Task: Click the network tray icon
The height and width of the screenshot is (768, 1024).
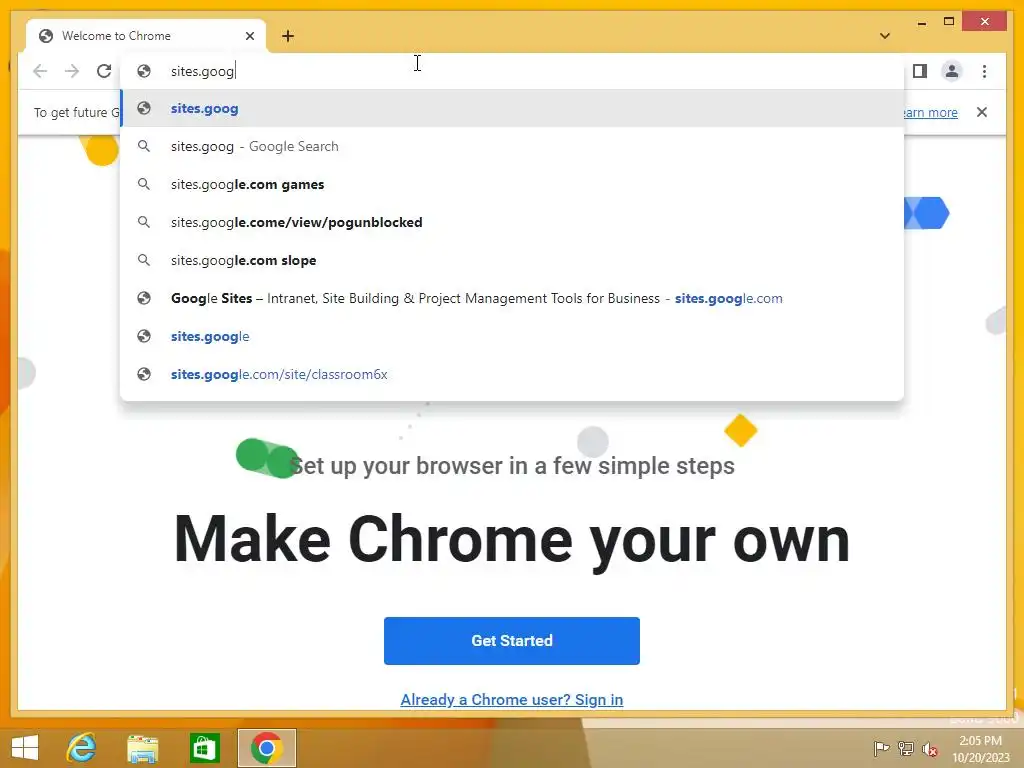Action: point(906,749)
